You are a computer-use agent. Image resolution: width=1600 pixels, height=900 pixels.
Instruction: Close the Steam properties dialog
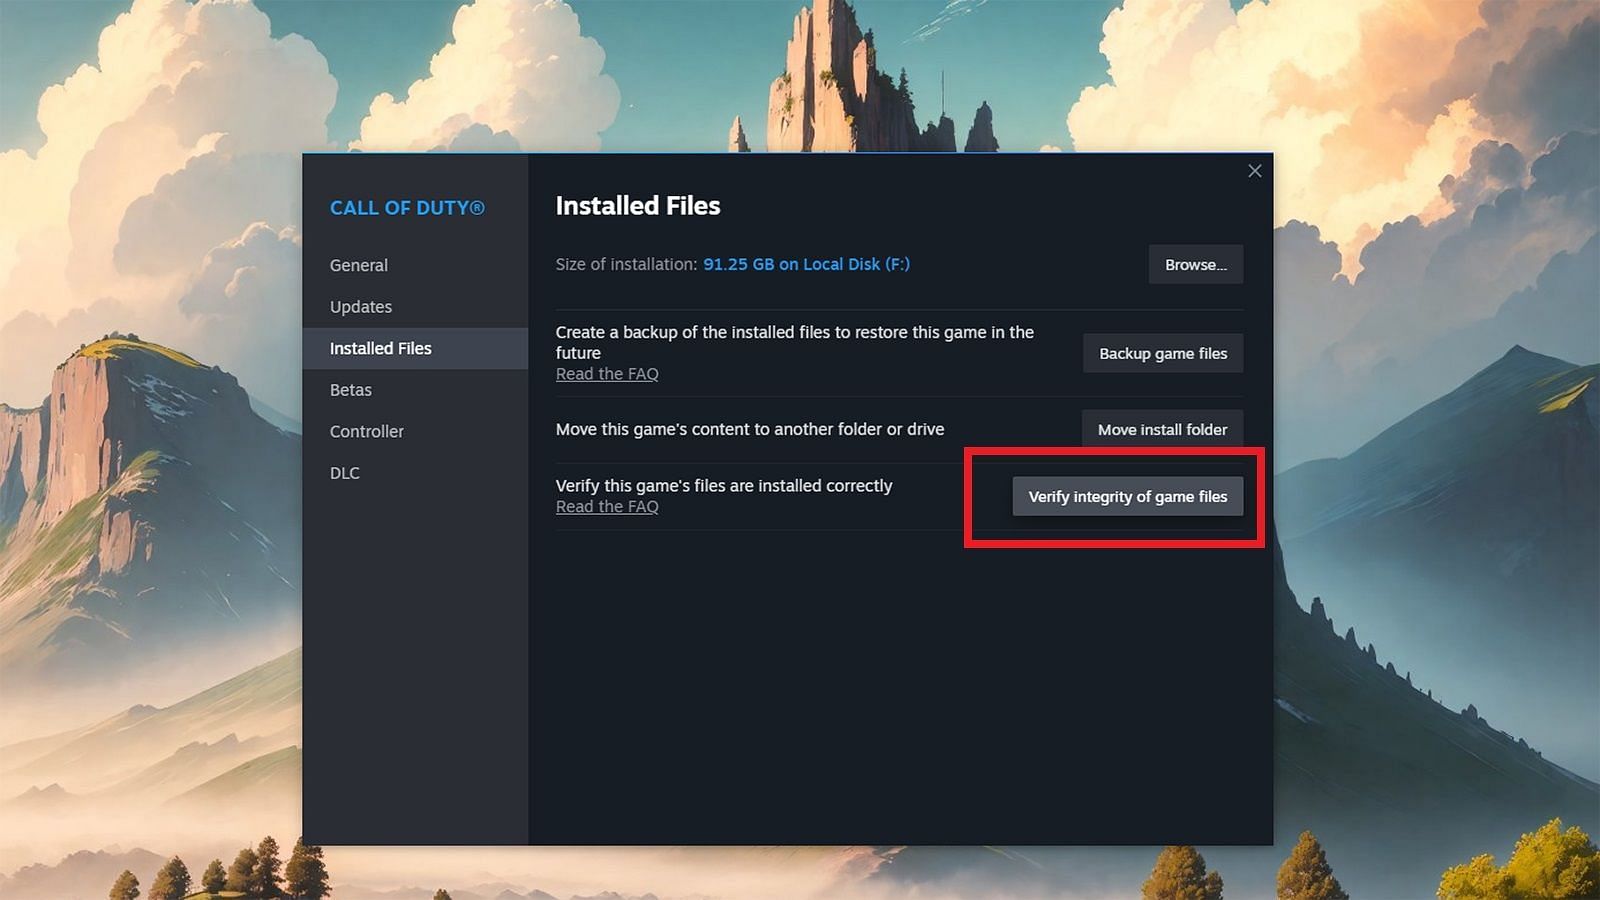1255,171
